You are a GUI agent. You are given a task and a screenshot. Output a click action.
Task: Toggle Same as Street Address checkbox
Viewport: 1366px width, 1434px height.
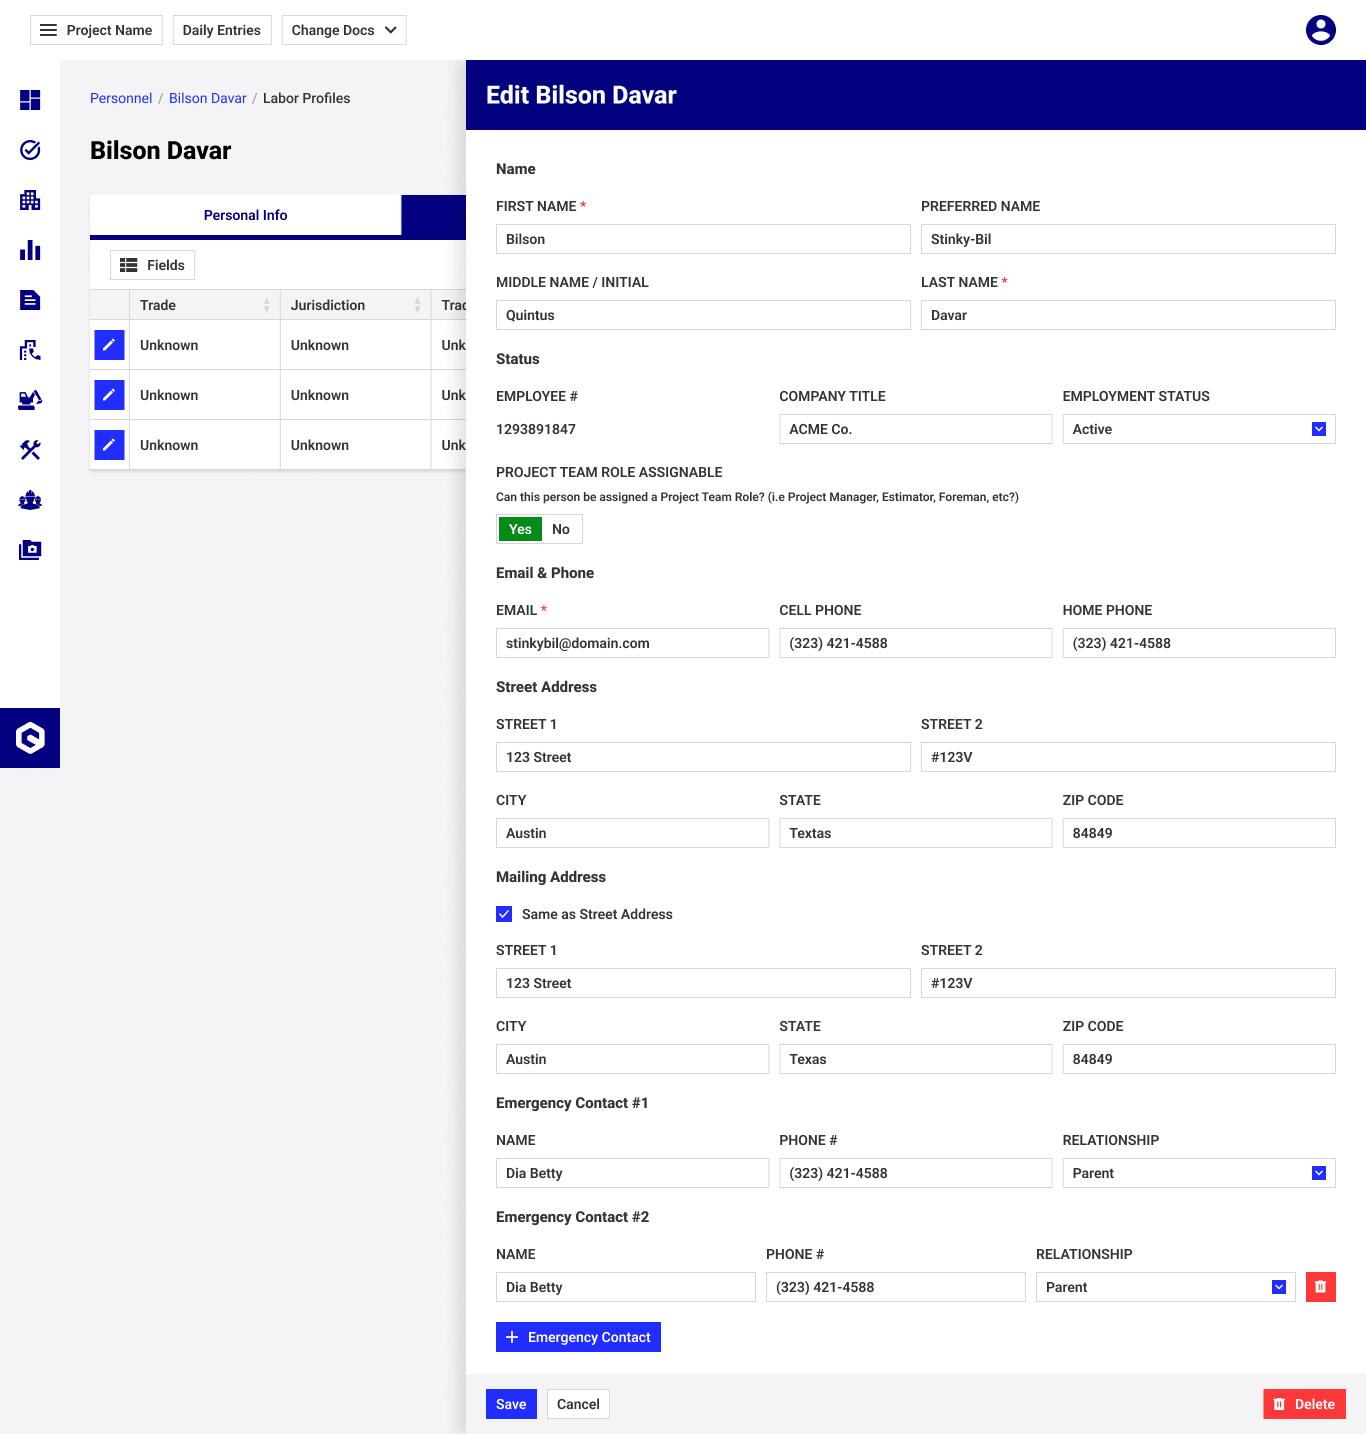coord(505,914)
